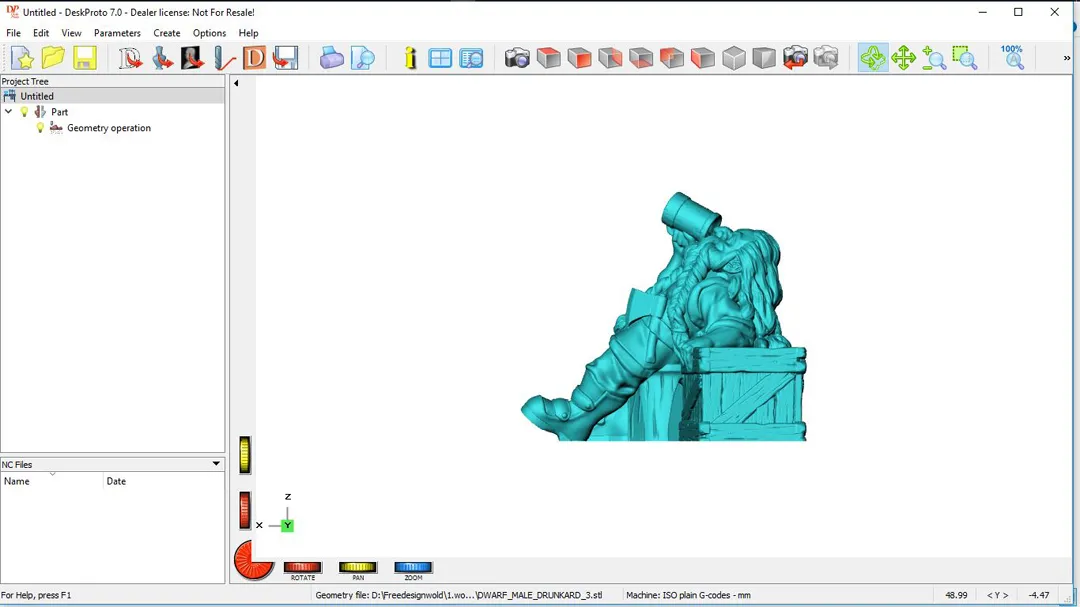1080x607 pixels.
Task: Click the printer icon in the toolbar
Action: [x=331, y=58]
